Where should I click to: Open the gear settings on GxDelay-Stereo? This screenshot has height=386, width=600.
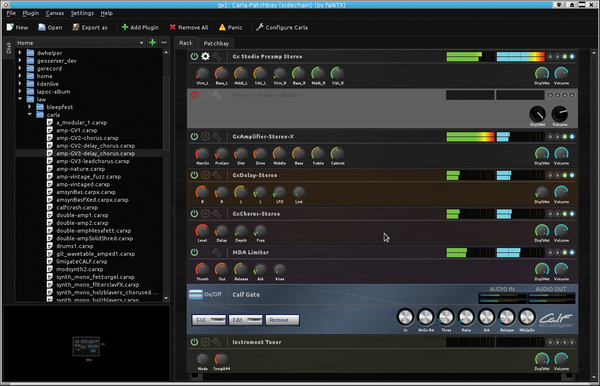(205, 175)
